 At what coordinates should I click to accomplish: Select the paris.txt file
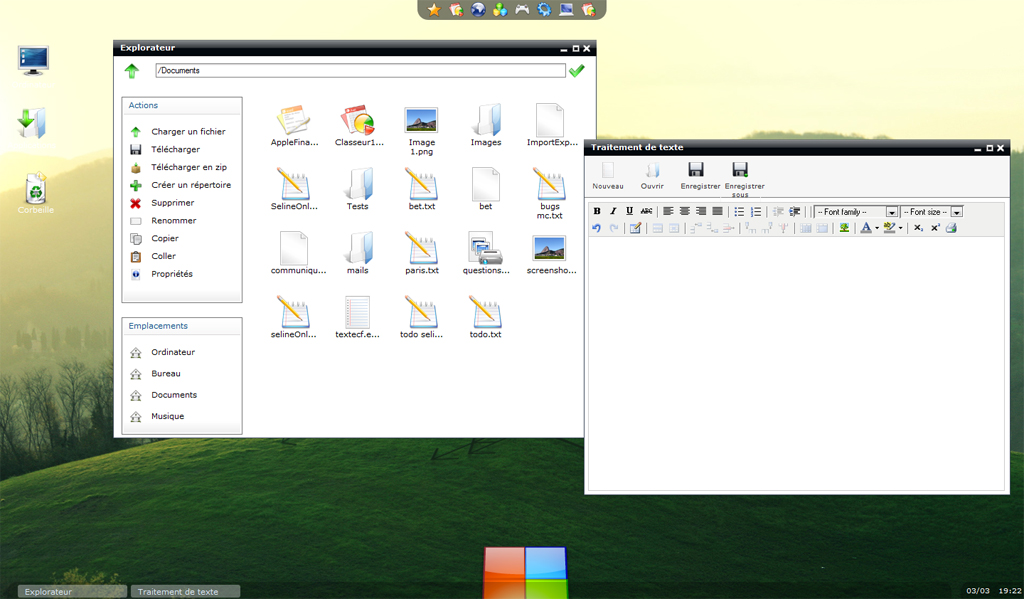421,253
